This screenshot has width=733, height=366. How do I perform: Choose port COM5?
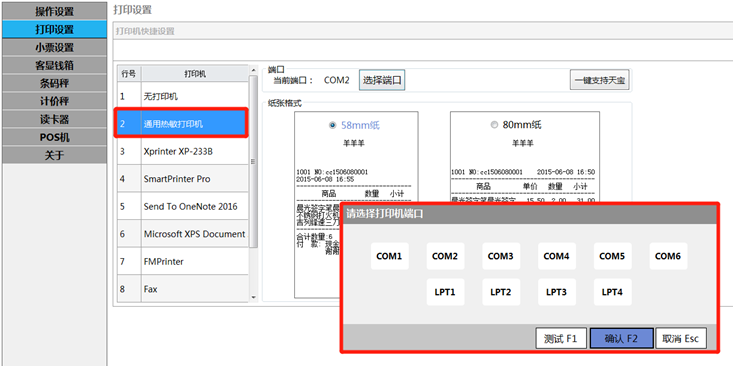coord(612,256)
